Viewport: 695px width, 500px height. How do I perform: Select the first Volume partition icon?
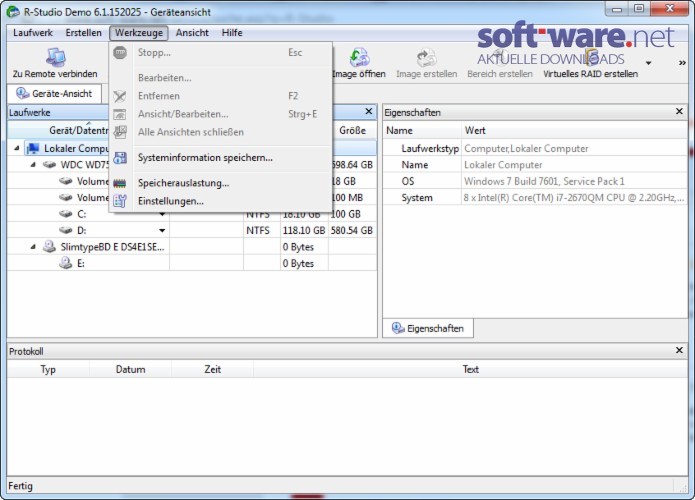point(66,181)
